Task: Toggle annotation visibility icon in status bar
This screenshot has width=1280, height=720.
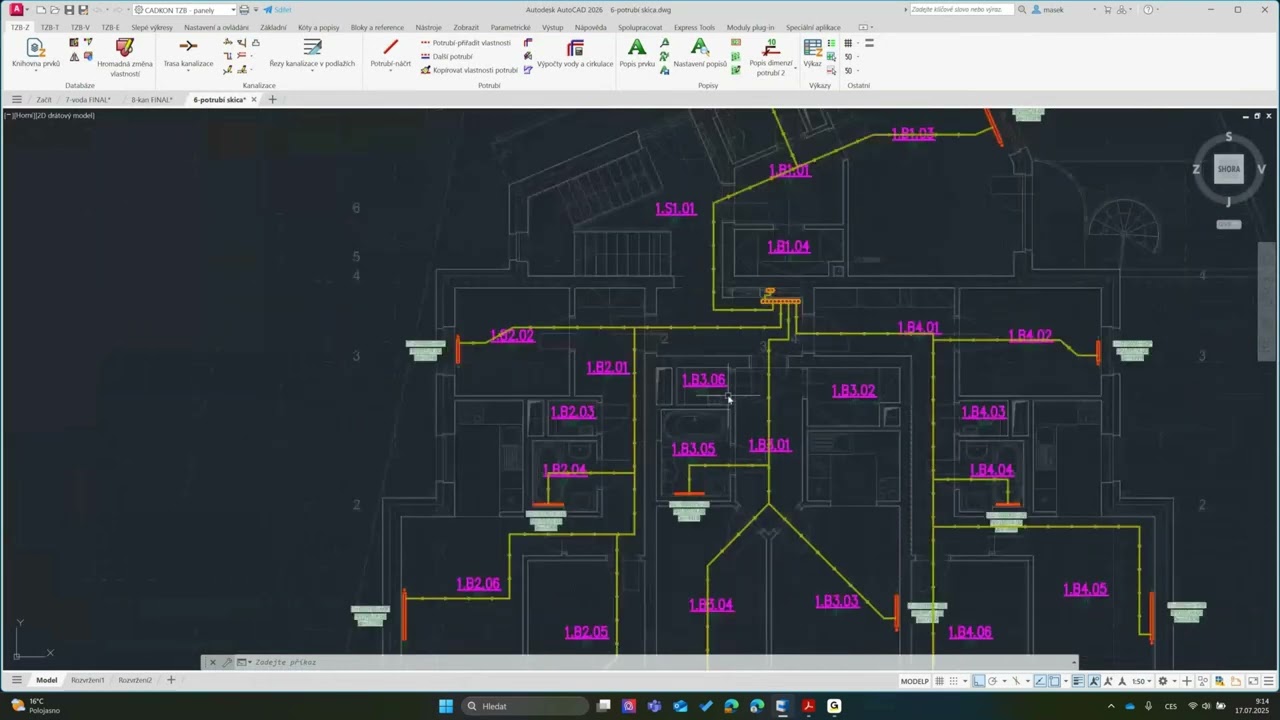Action: [1094, 681]
